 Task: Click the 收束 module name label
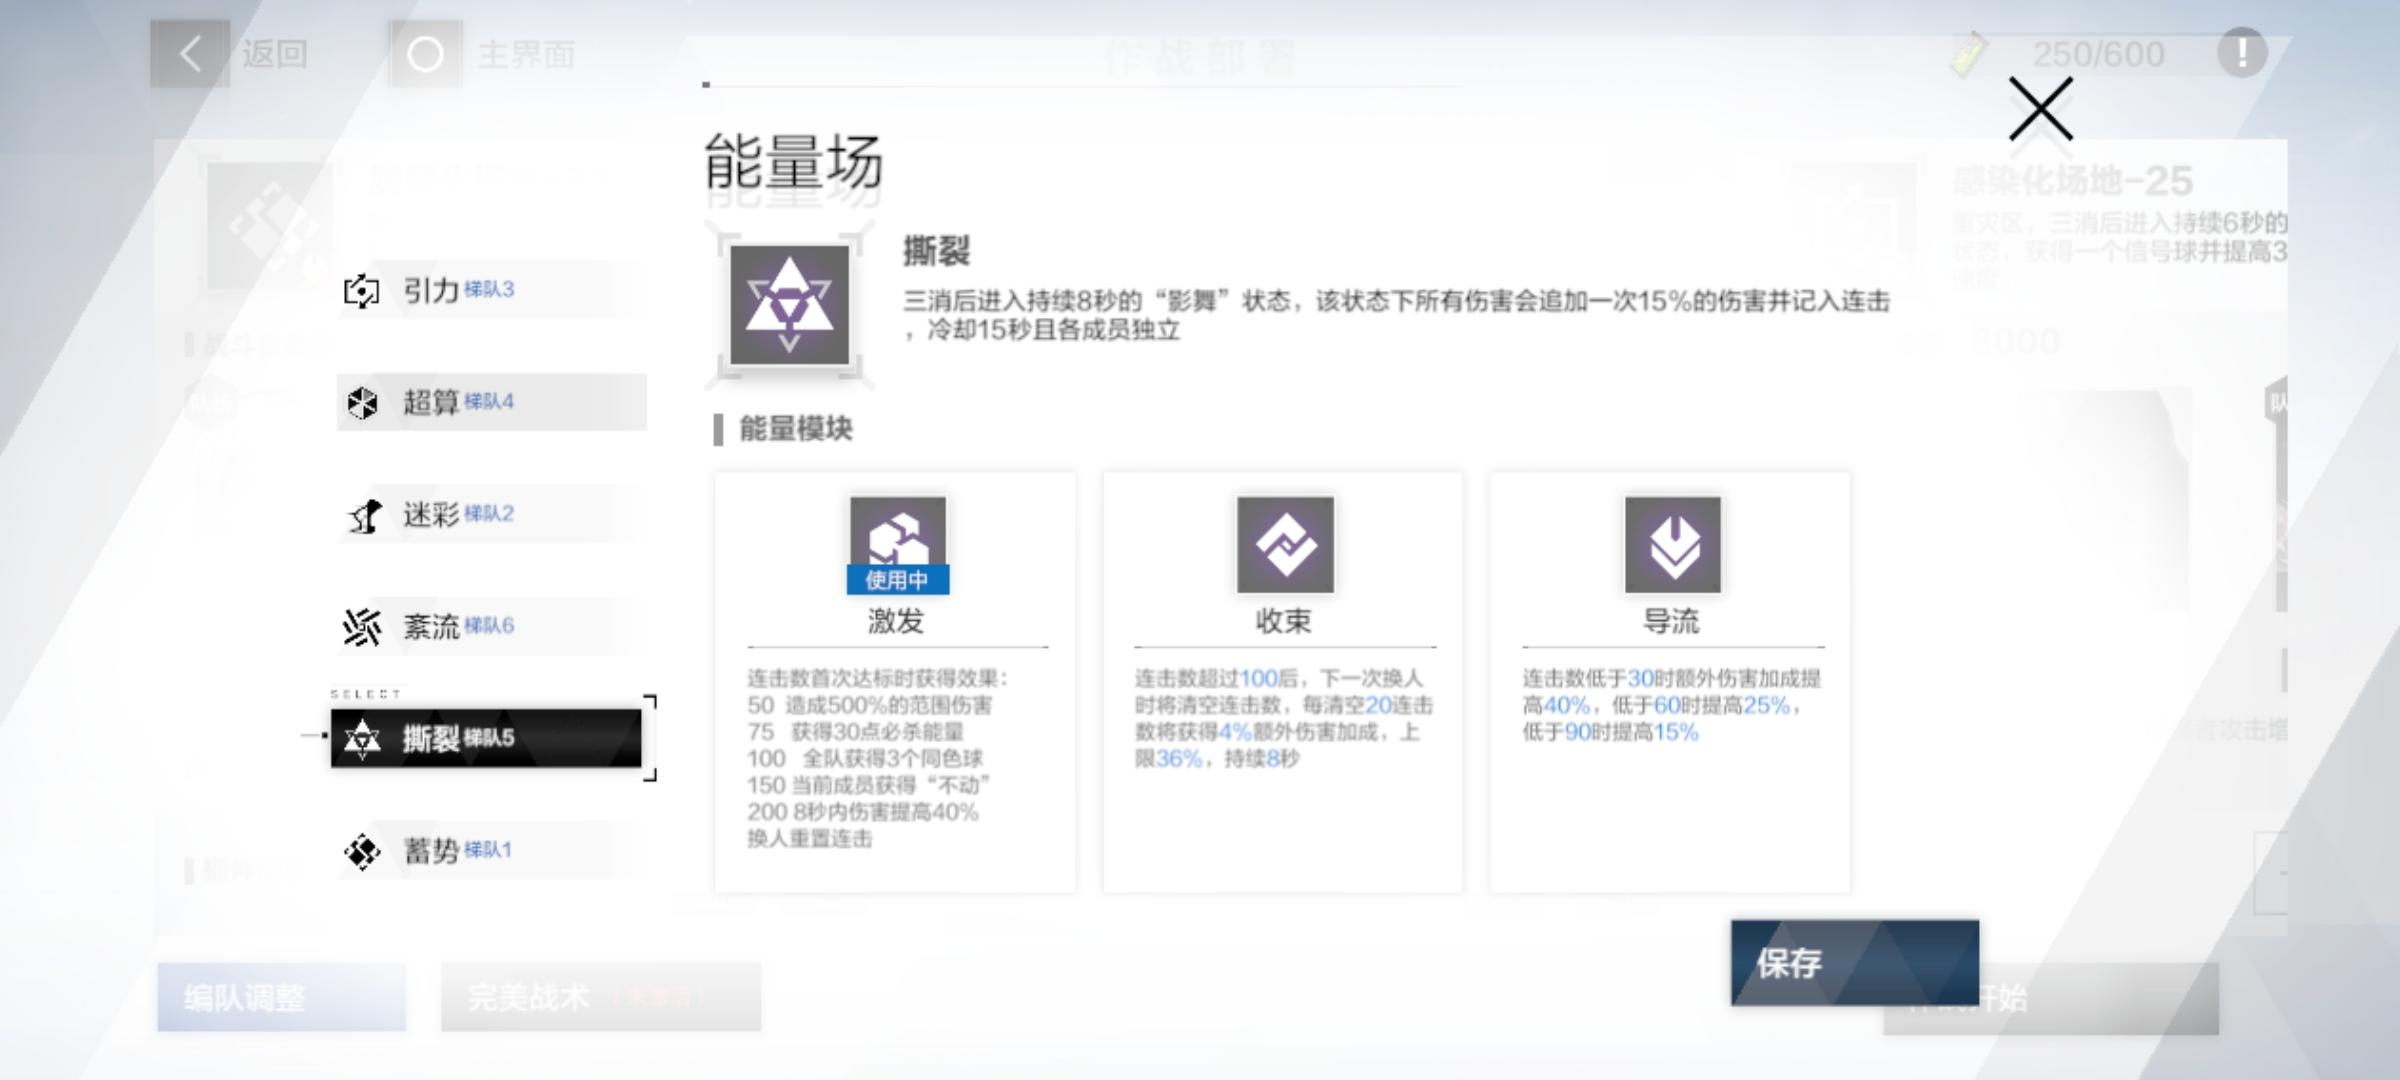point(1284,621)
